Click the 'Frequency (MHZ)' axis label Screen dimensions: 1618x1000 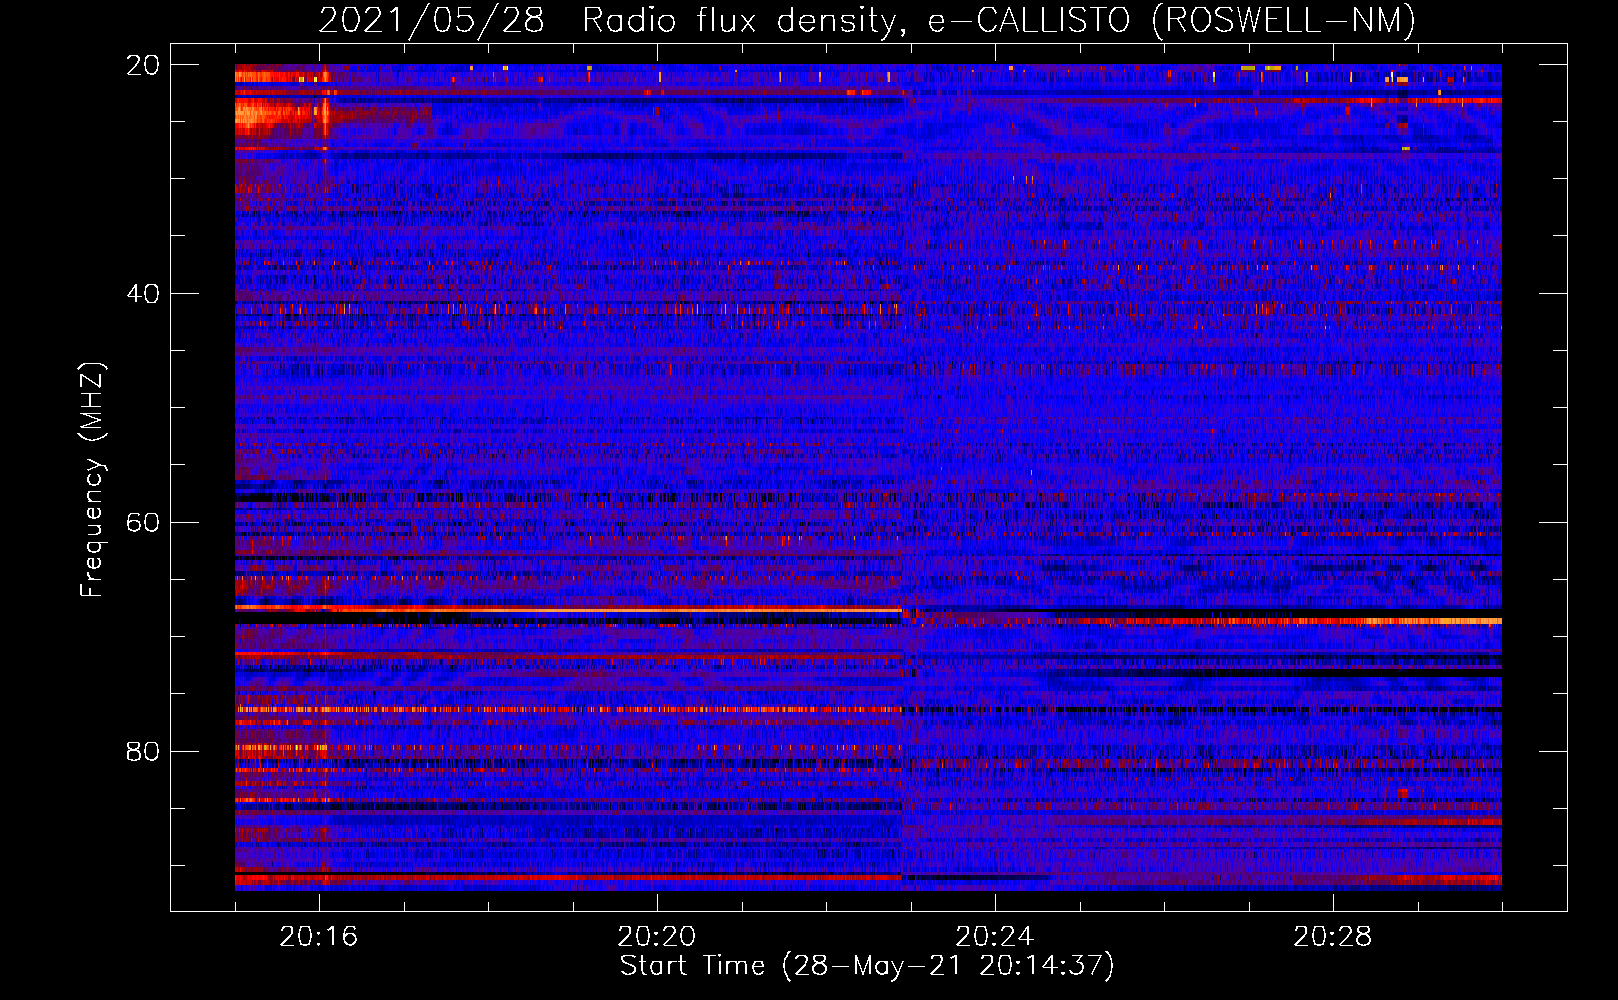[92, 479]
